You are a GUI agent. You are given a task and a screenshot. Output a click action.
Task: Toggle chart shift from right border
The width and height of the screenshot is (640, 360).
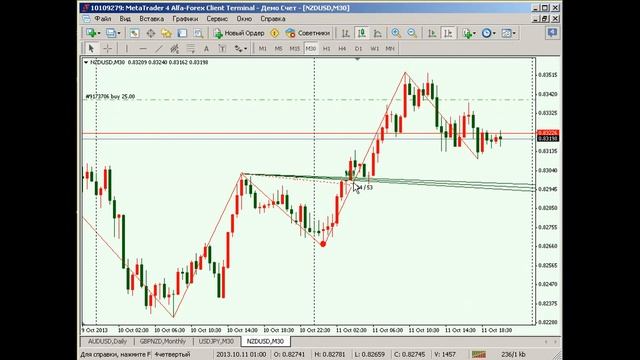[x=448, y=33]
